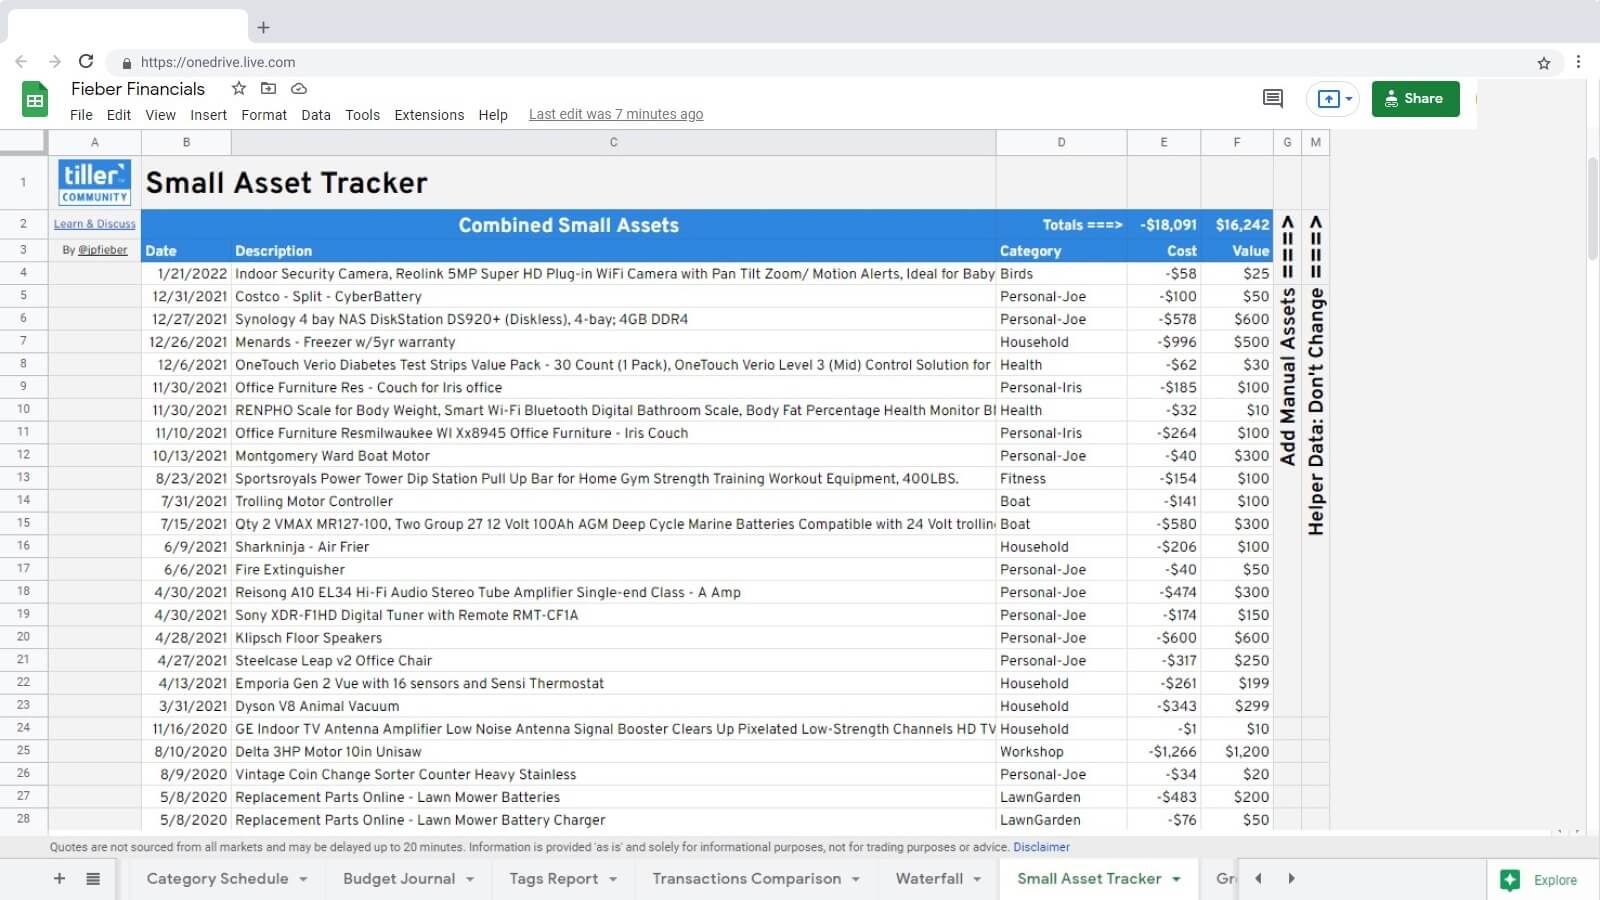Click the green Share button

point(1415,98)
